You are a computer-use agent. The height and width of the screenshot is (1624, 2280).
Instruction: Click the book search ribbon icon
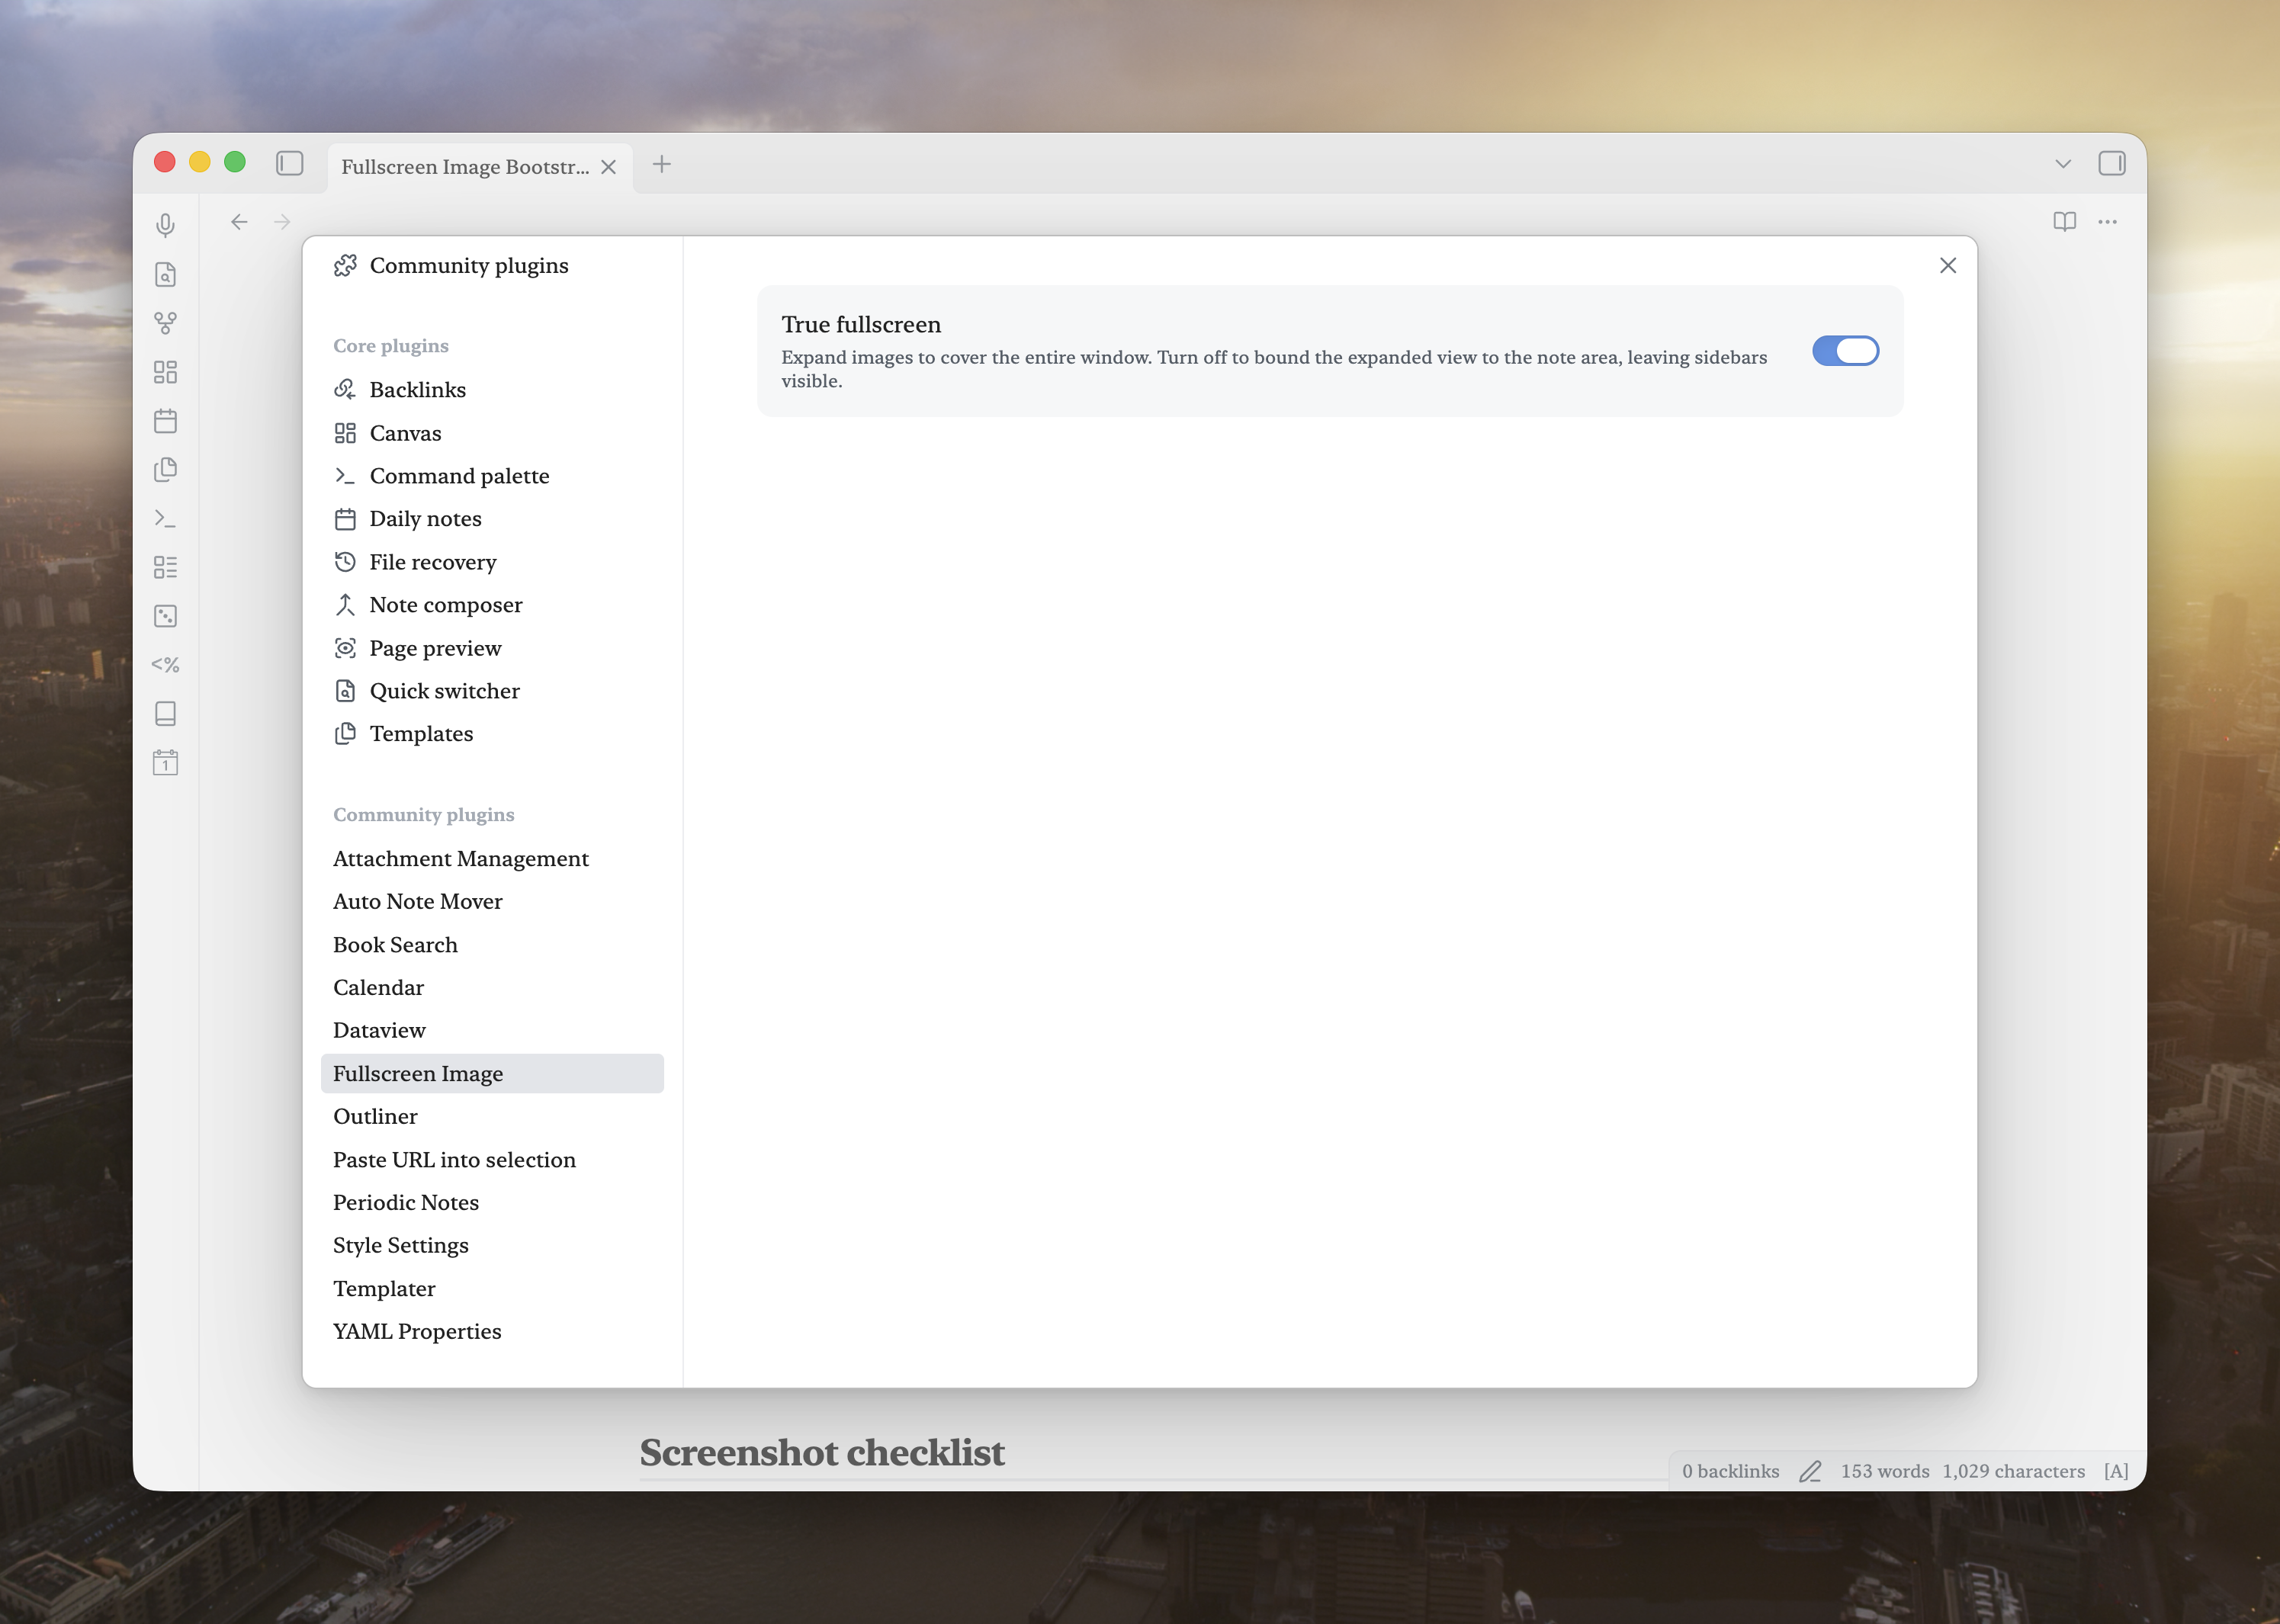coord(166,714)
